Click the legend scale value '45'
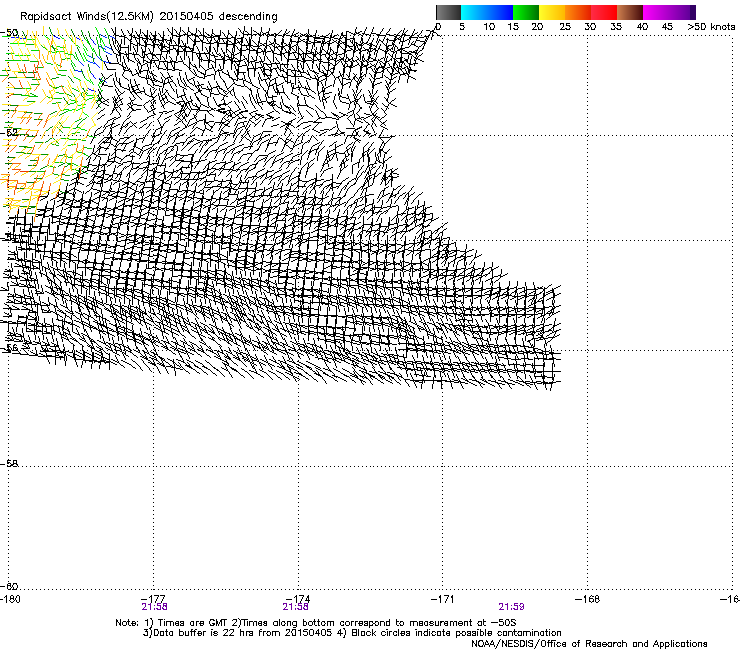This screenshot has width=740, height=650. (667, 27)
